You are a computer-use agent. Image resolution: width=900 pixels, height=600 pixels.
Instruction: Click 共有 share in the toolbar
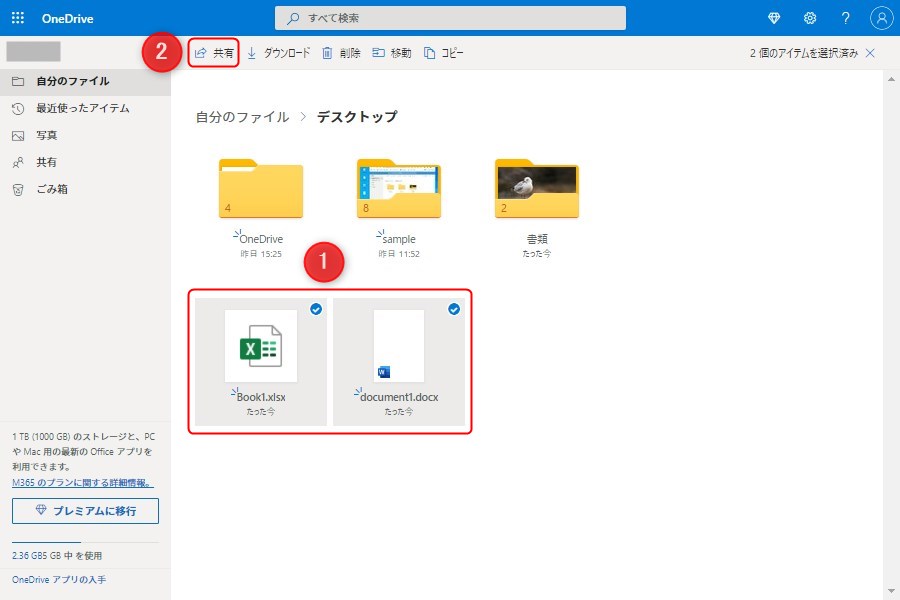pyautogui.click(x=214, y=53)
